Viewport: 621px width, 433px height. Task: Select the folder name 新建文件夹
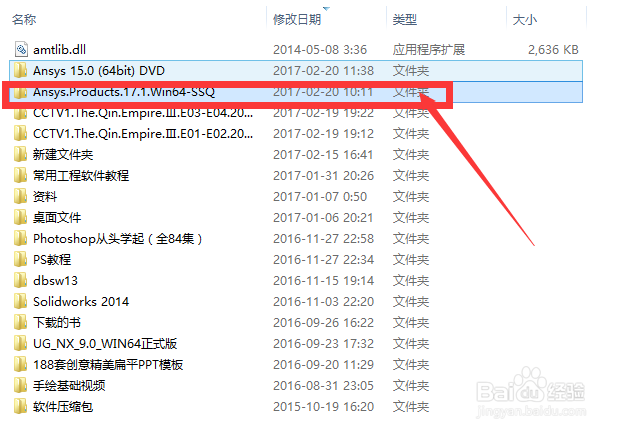[x=63, y=155]
